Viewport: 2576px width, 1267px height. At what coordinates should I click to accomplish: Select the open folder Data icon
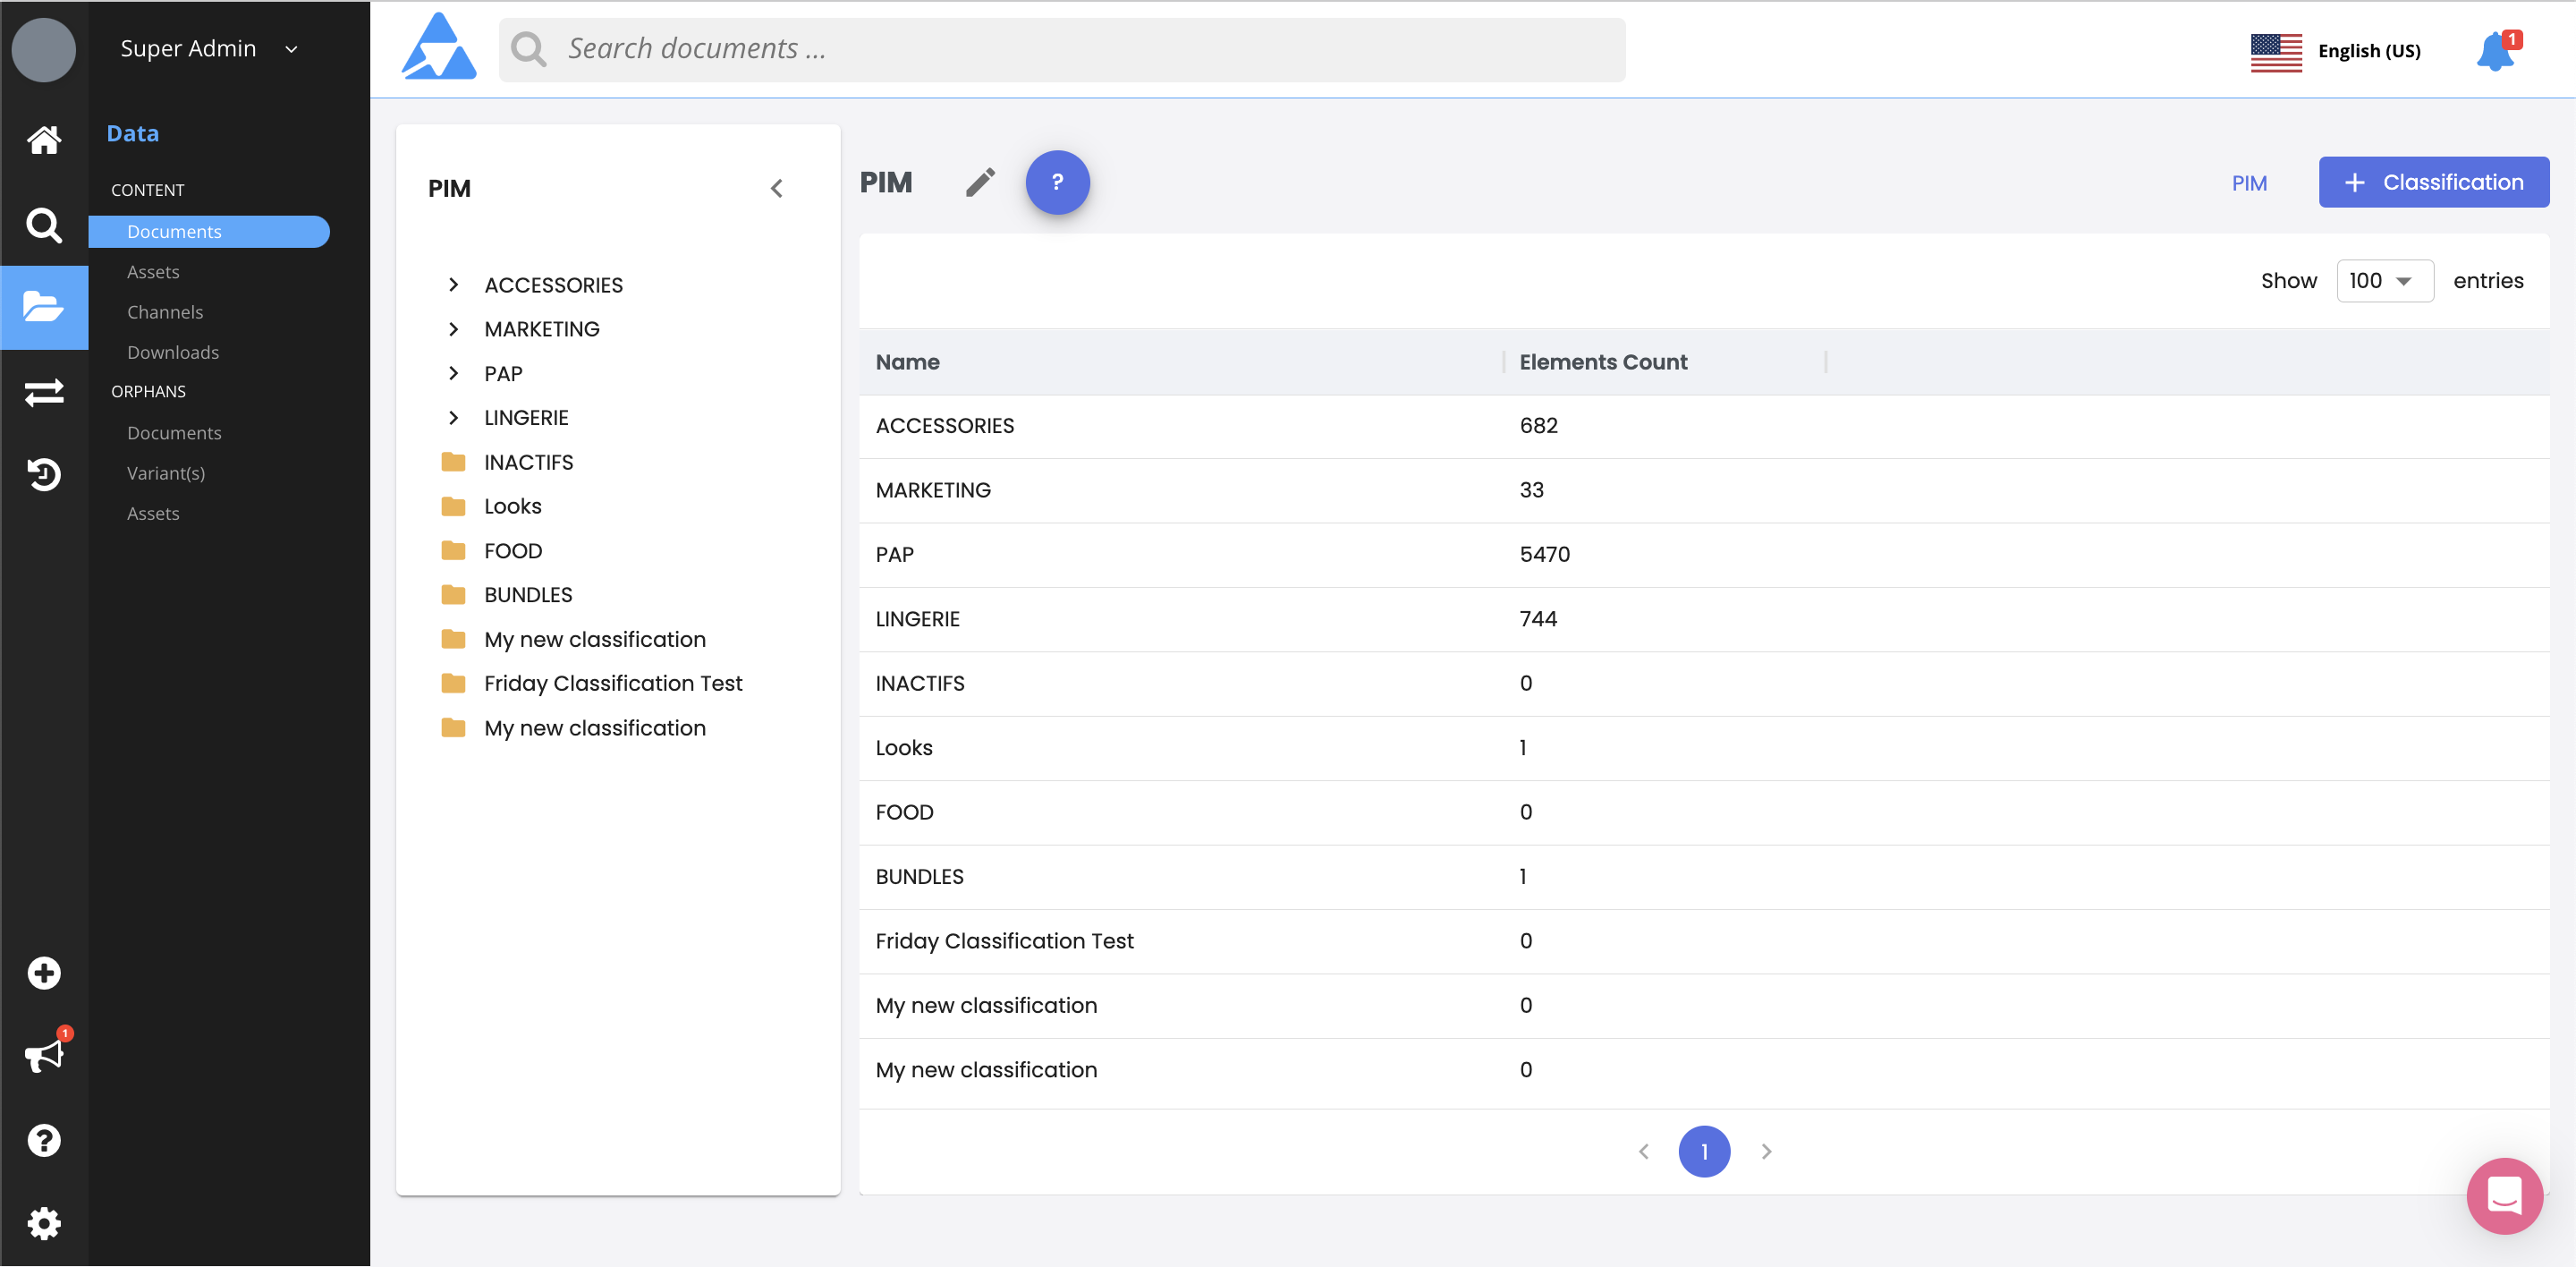(x=44, y=307)
